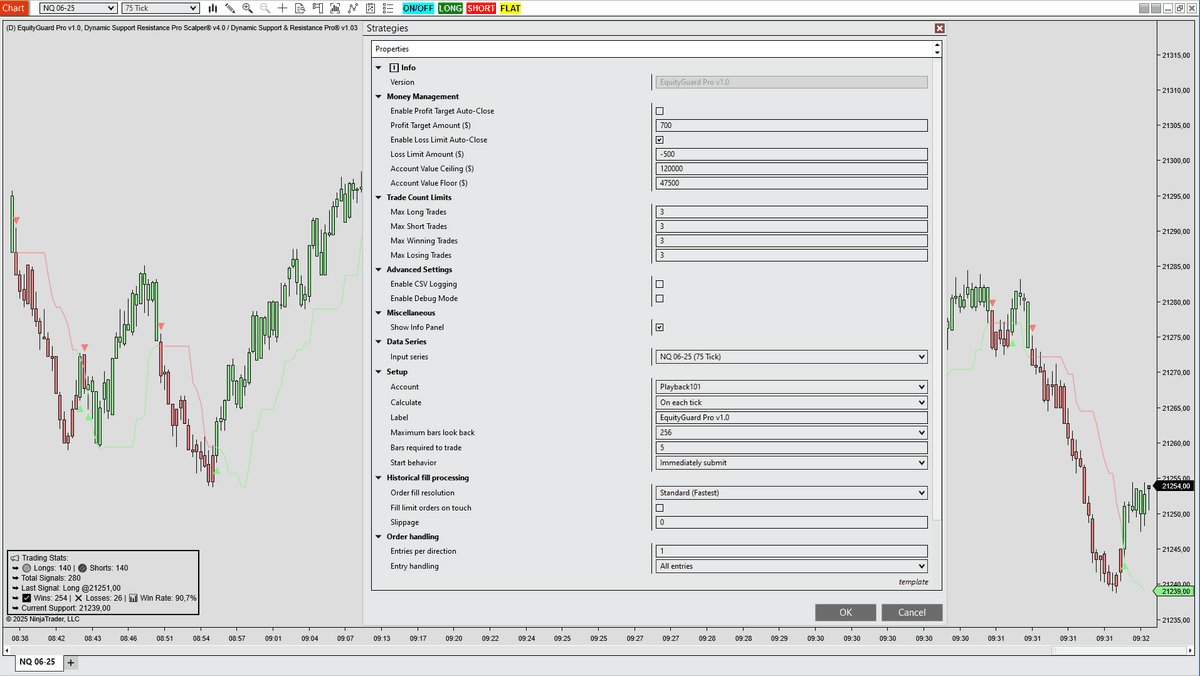The height and width of the screenshot is (676, 1200).
Task: Enable CSV Logging checkbox
Action: point(659,284)
